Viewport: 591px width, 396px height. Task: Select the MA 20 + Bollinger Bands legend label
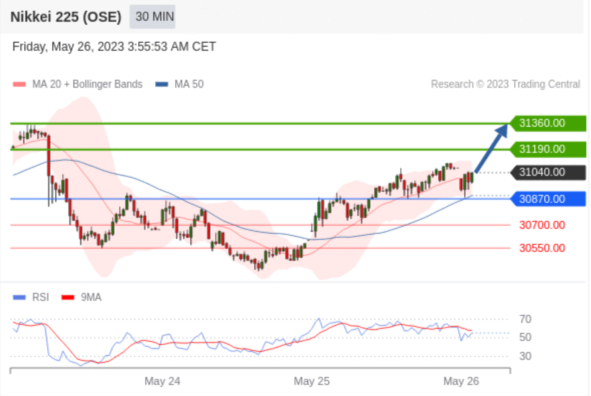tap(87, 84)
